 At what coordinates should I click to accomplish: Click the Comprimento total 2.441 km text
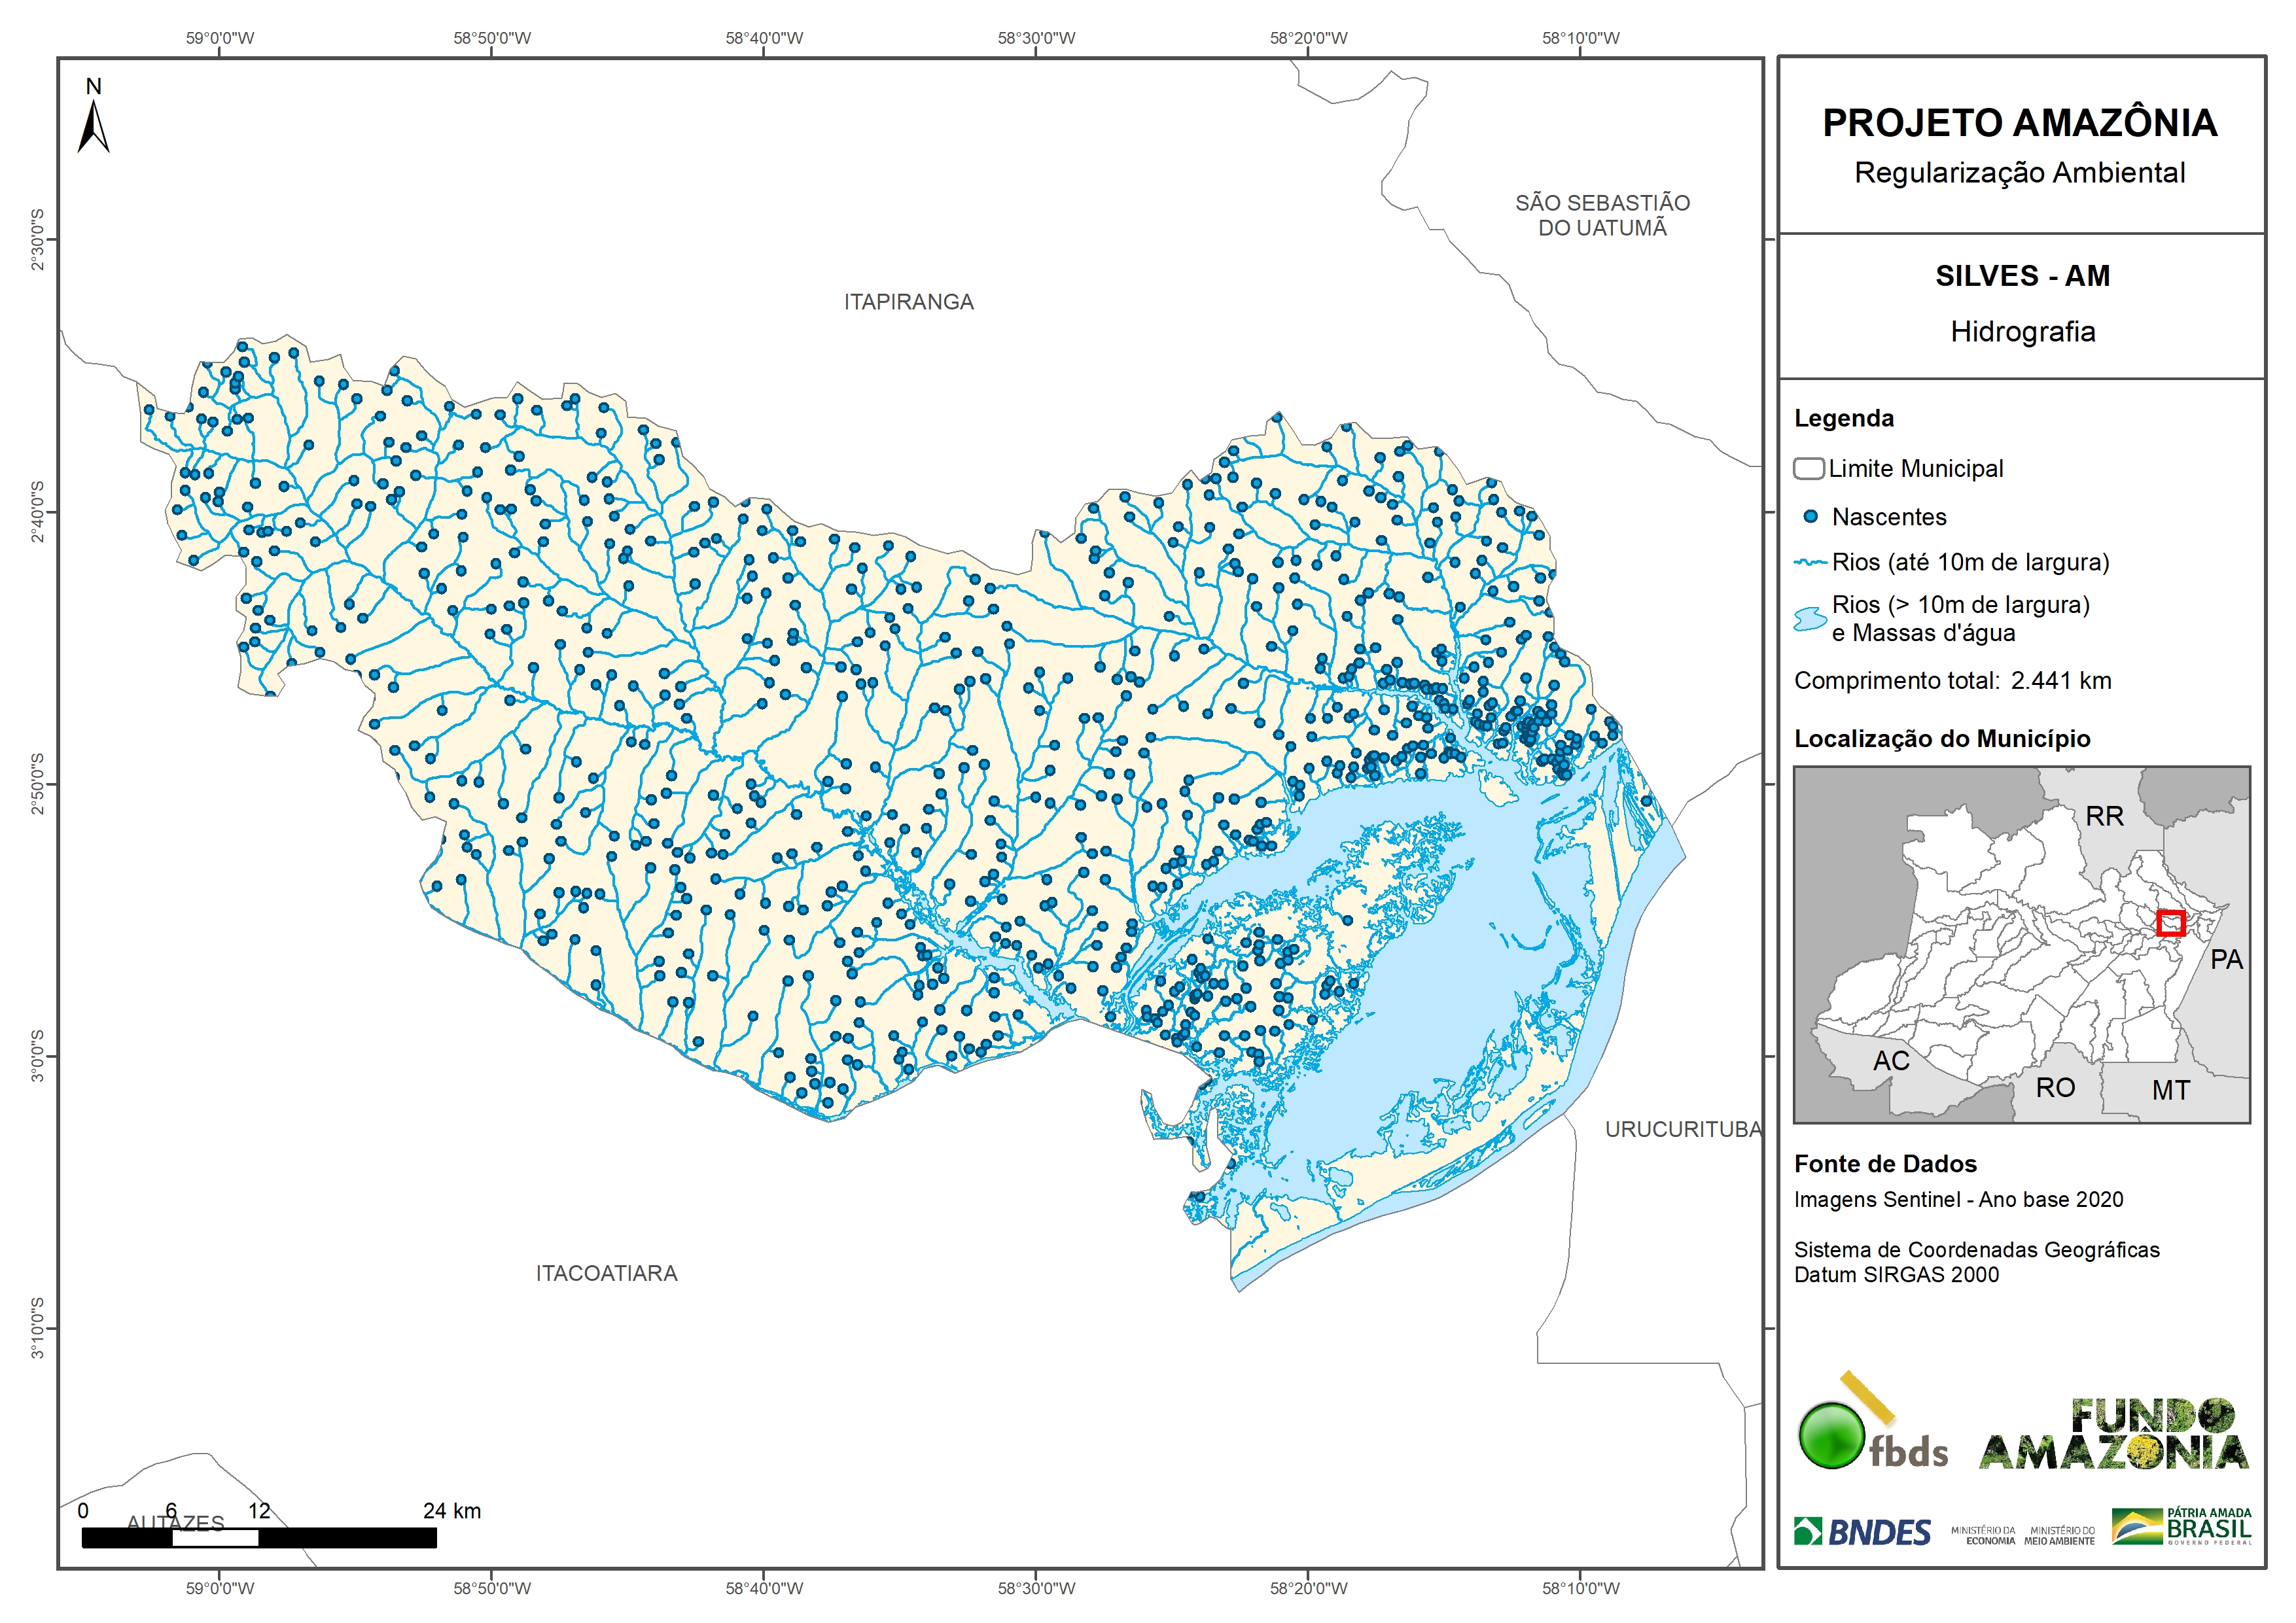(x=1952, y=681)
